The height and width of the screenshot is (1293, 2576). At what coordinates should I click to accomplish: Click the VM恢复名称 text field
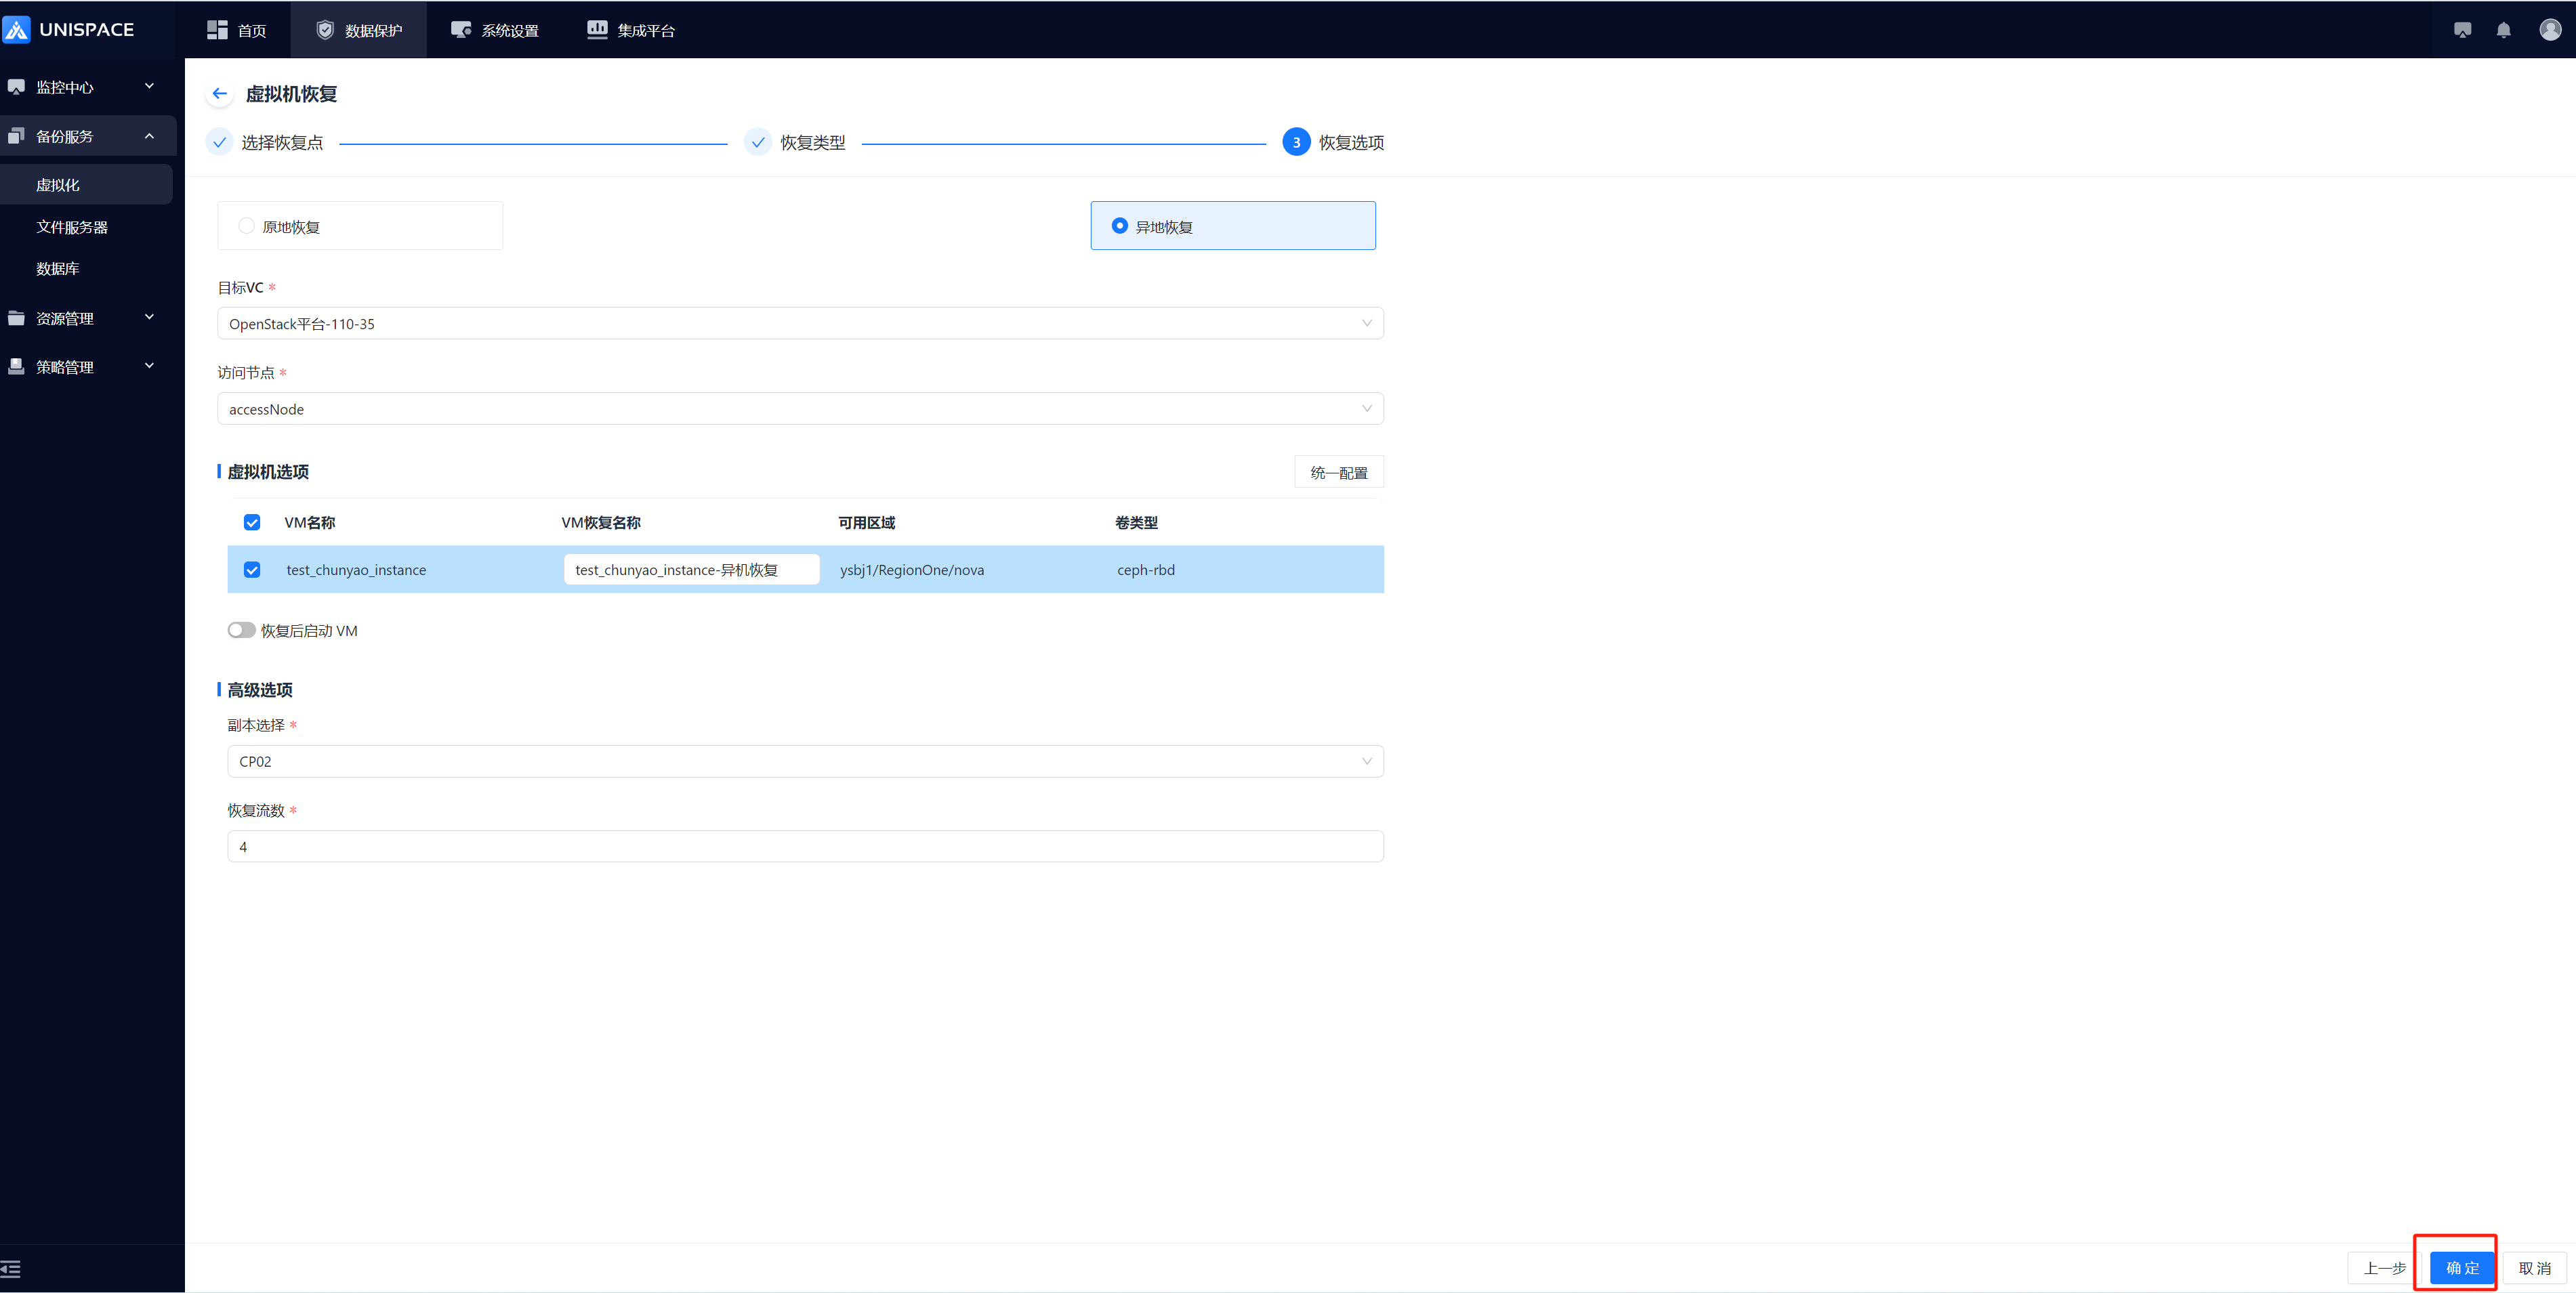(691, 570)
